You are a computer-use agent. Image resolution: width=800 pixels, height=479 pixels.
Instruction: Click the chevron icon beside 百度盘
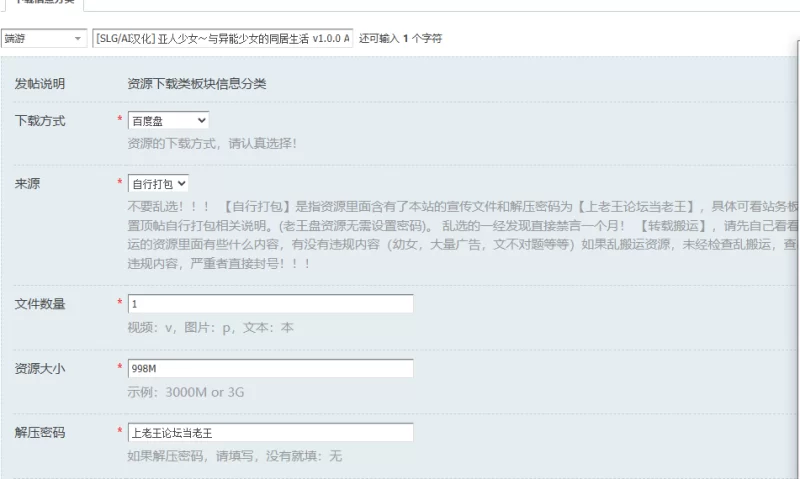coord(202,120)
